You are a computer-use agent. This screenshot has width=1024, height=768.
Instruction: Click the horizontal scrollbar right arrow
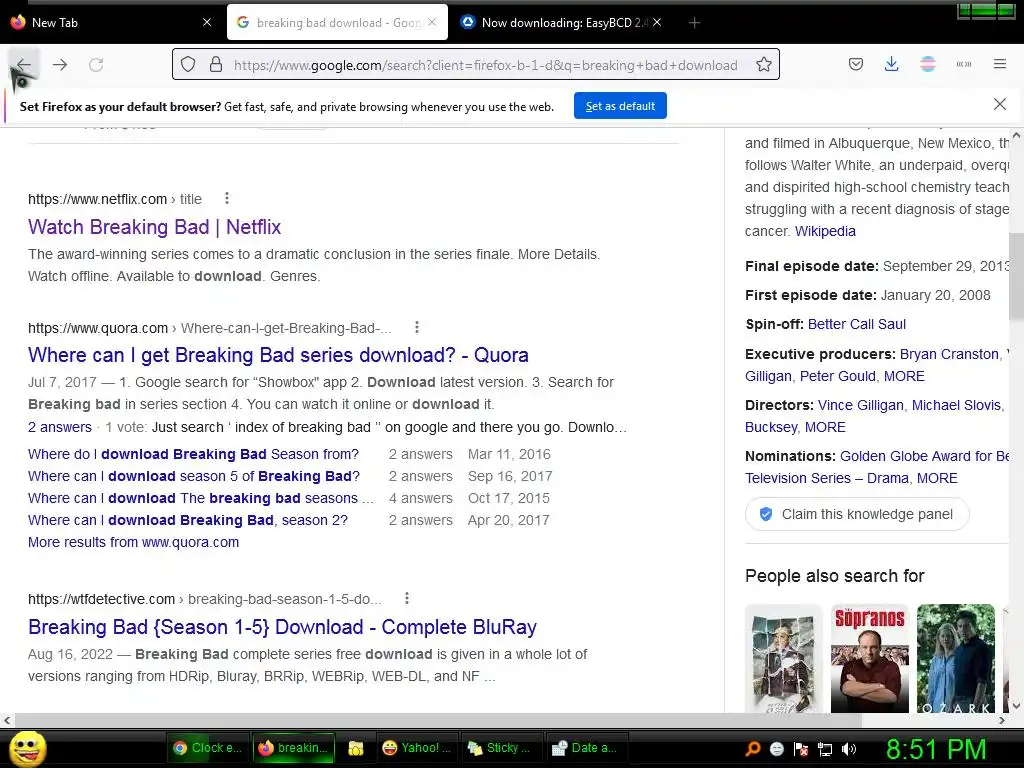tap(1001, 720)
